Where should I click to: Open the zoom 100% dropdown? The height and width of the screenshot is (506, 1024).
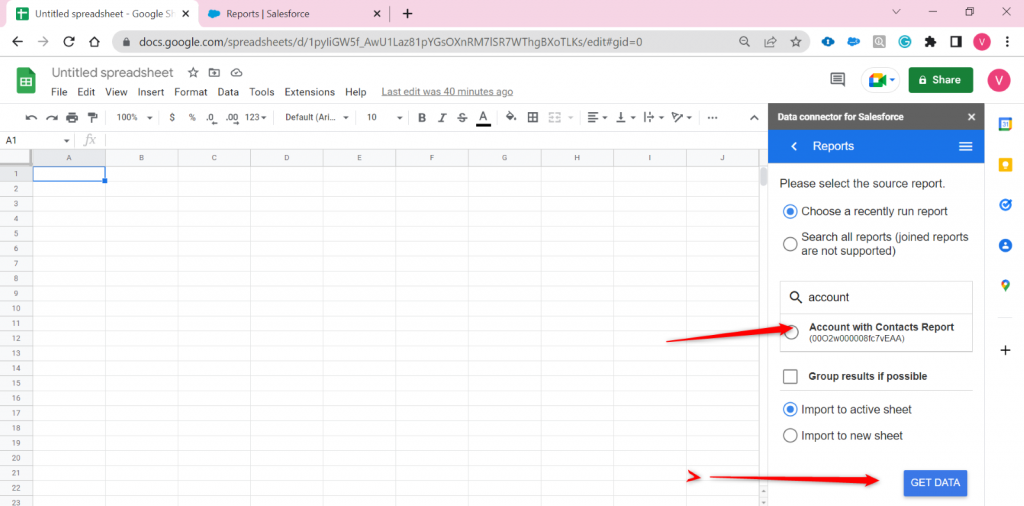(134, 118)
